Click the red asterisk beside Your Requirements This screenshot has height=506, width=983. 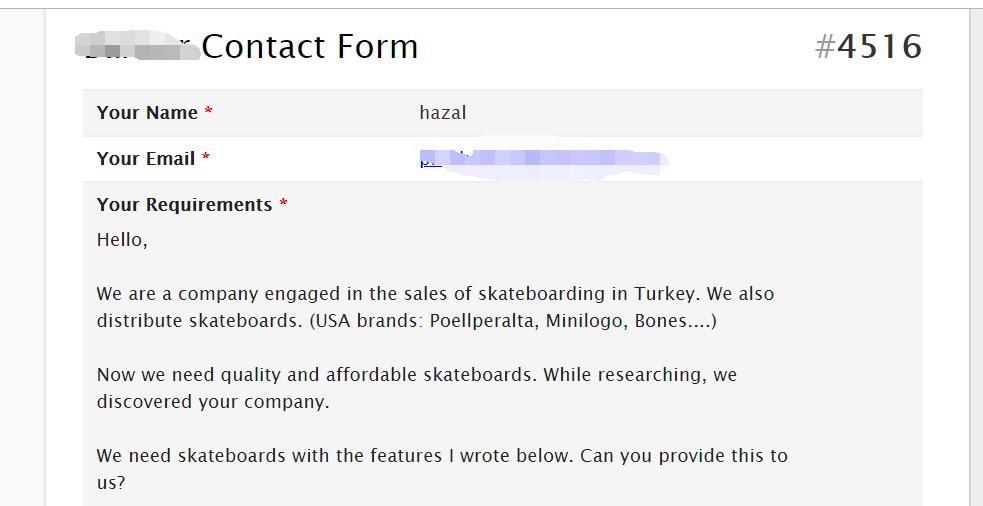click(283, 203)
